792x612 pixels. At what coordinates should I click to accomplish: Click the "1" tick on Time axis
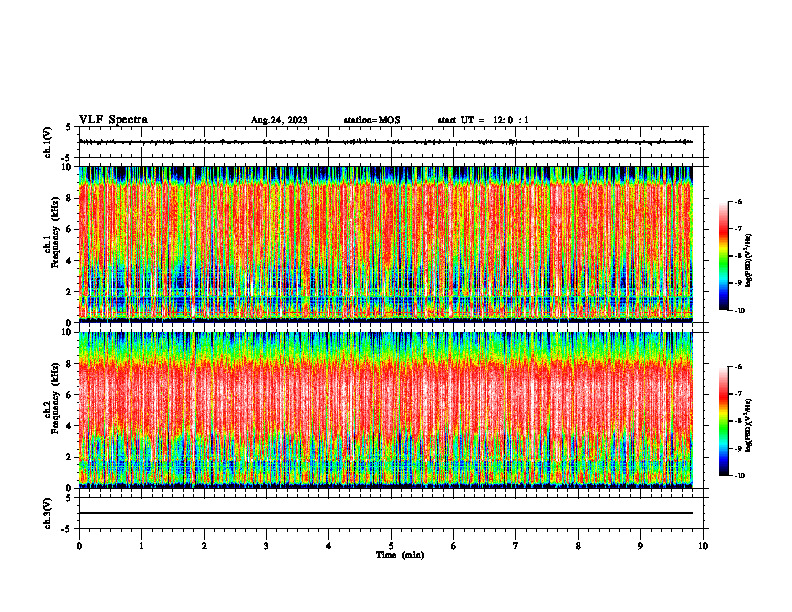tap(141, 546)
